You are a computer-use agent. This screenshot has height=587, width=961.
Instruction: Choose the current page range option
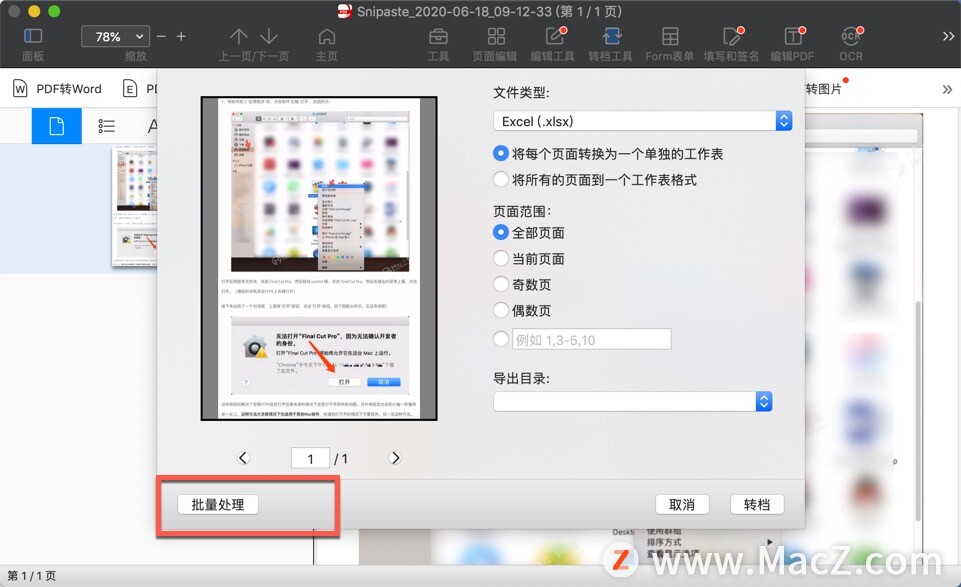tap(501, 258)
